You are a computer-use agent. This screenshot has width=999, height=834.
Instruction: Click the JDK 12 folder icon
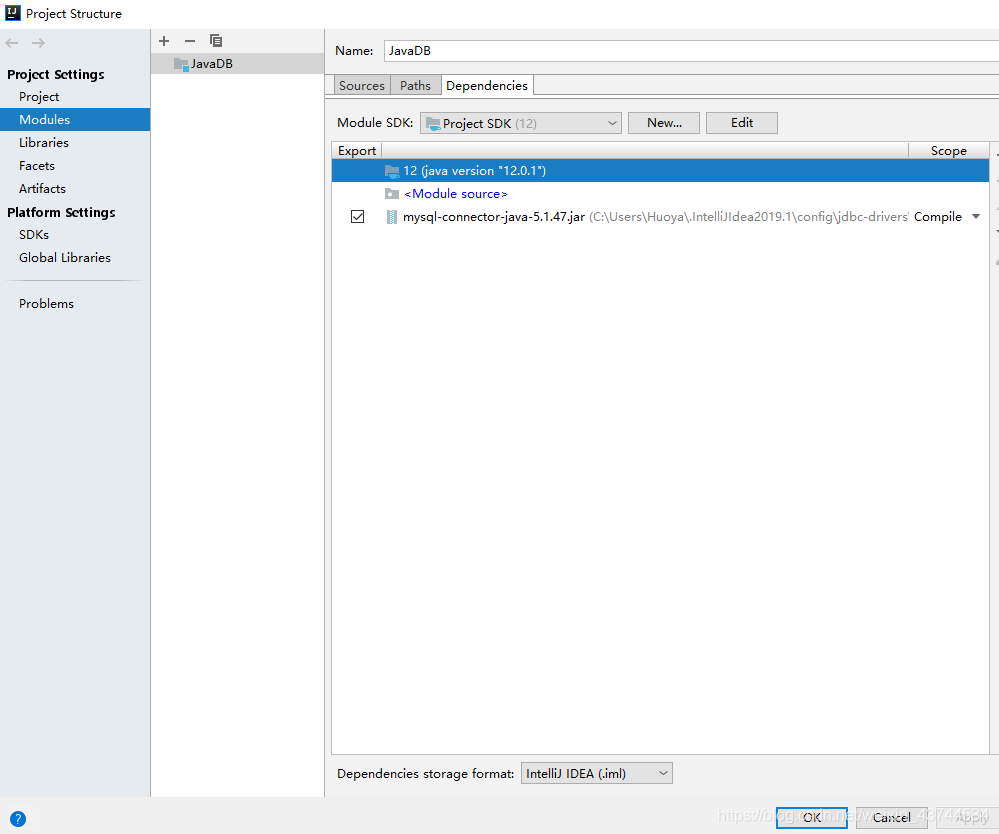(392, 171)
